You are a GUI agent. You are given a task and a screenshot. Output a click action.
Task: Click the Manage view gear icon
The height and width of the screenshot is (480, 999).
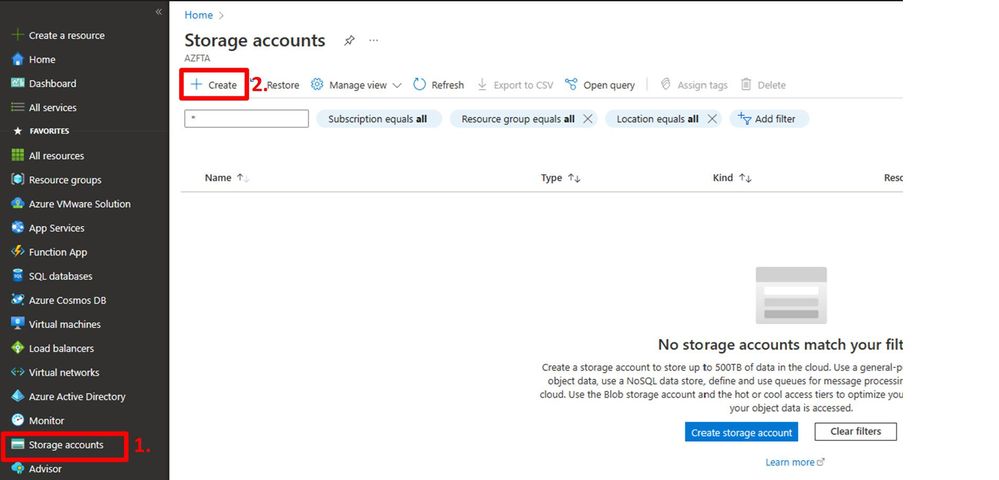[317, 84]
